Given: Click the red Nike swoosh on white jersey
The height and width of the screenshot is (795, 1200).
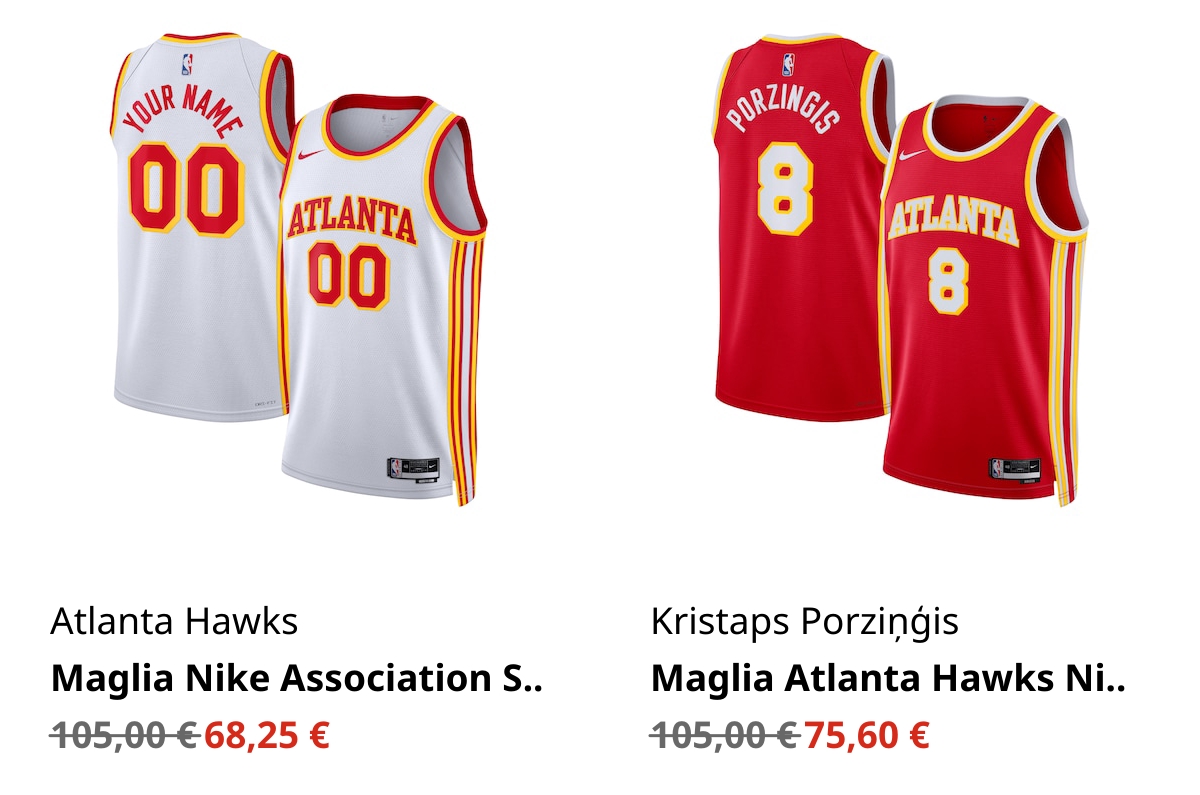Looking at the screenshot, I should pos(312,154).
